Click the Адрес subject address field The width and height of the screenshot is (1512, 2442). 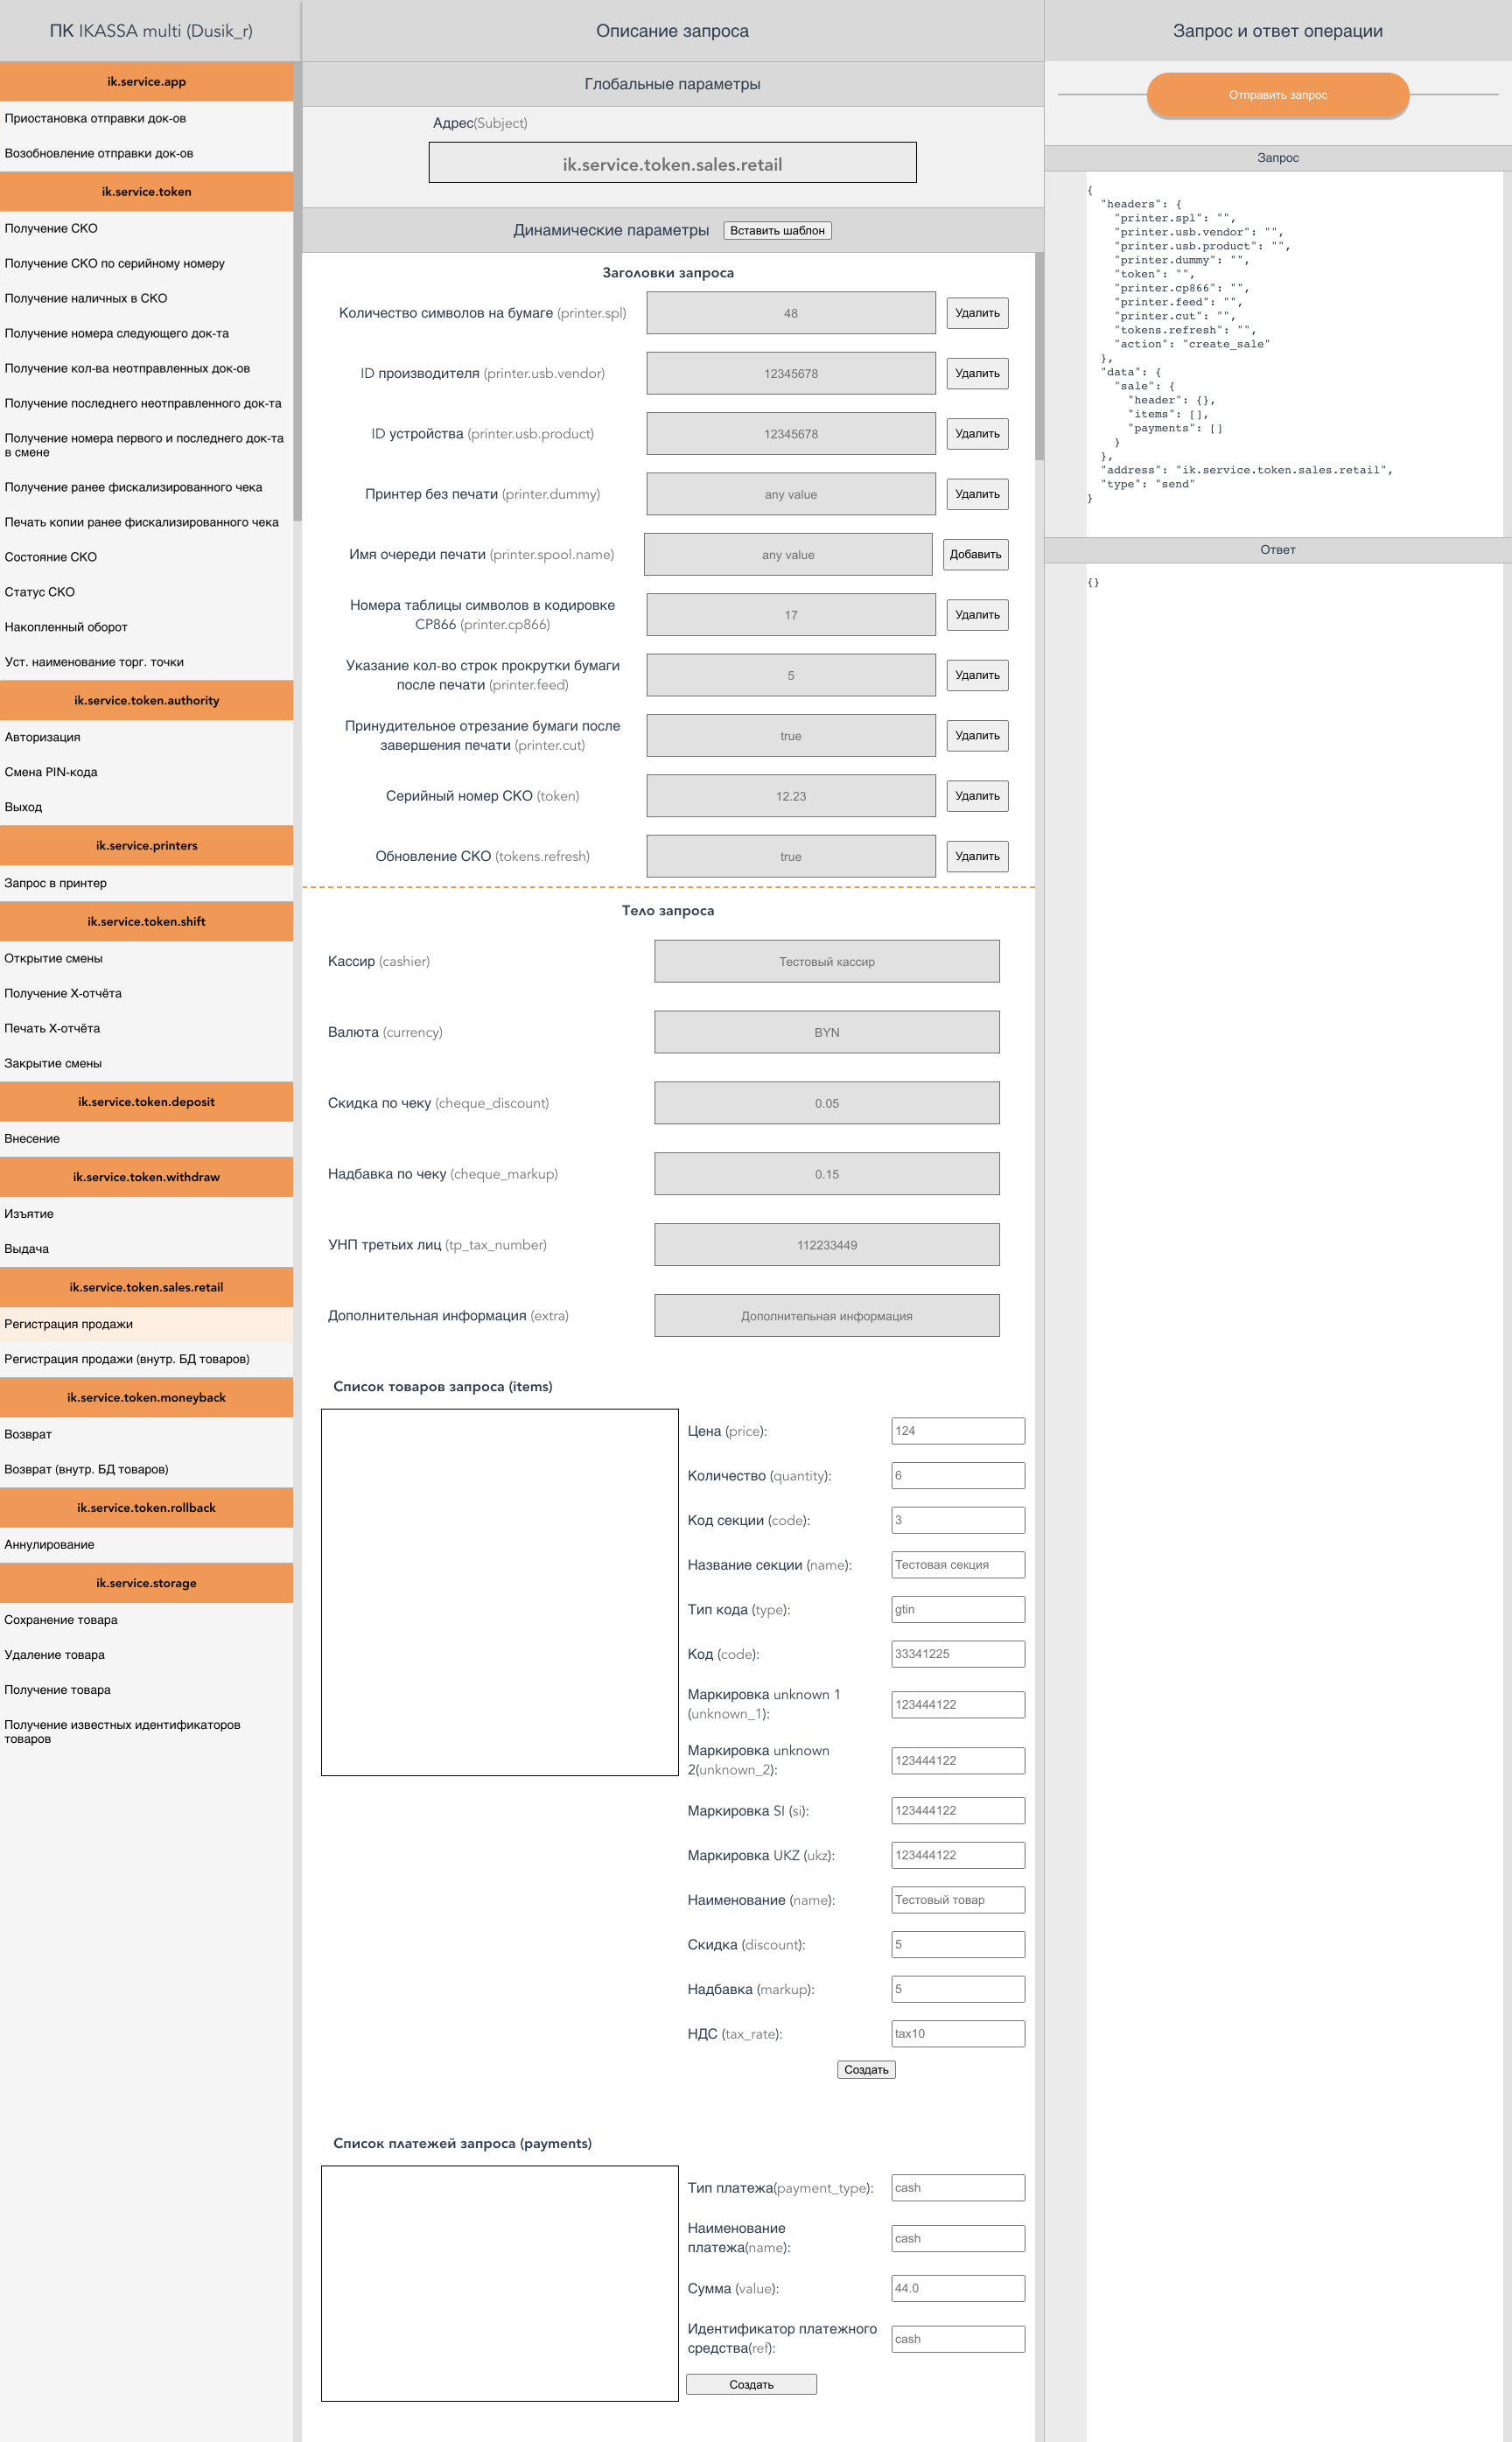(x=672, y=163)
